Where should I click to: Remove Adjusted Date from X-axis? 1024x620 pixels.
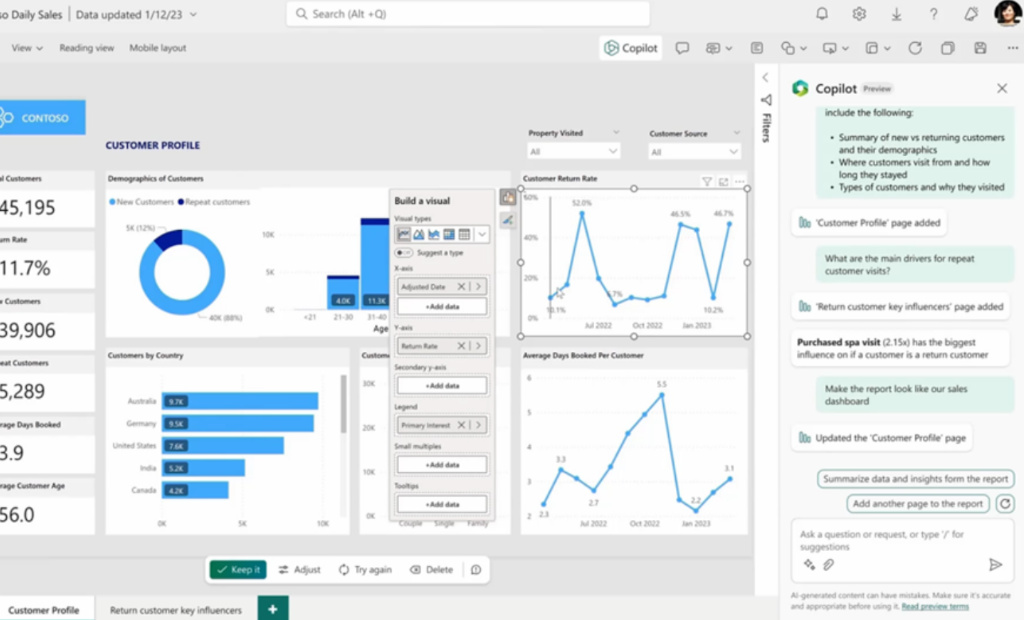461,287
